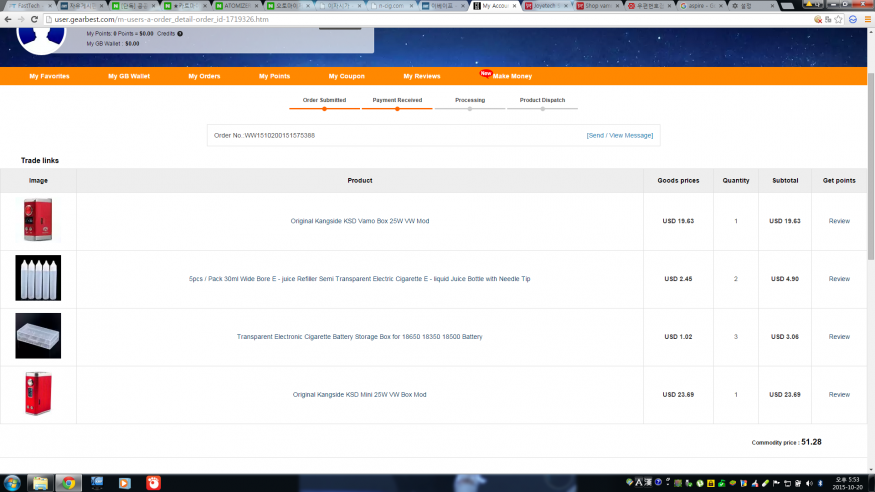Image resolution: width=875 pixels, height=492 pixels.
Task: Click the Credits help question mark icon
Action: 180,33
